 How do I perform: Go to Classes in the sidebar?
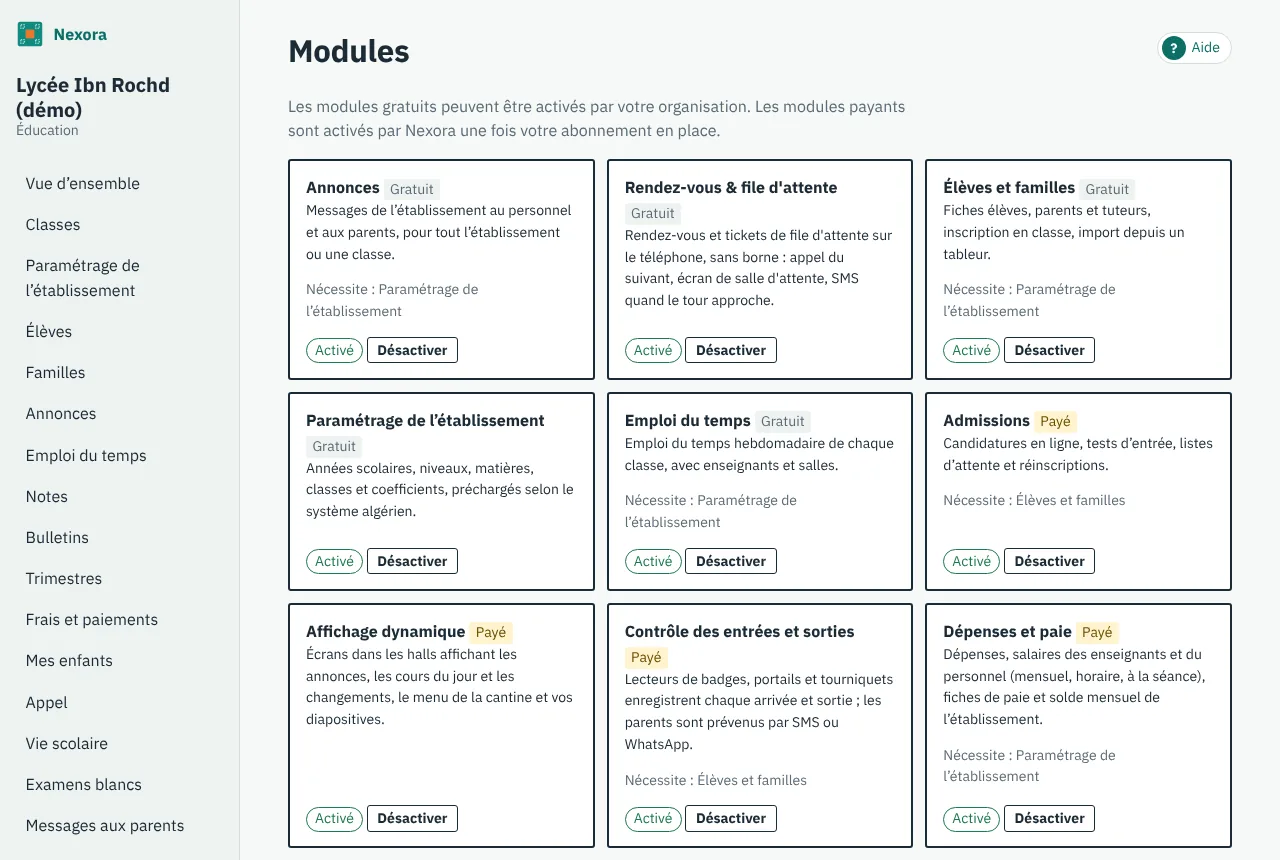(53, 224)
